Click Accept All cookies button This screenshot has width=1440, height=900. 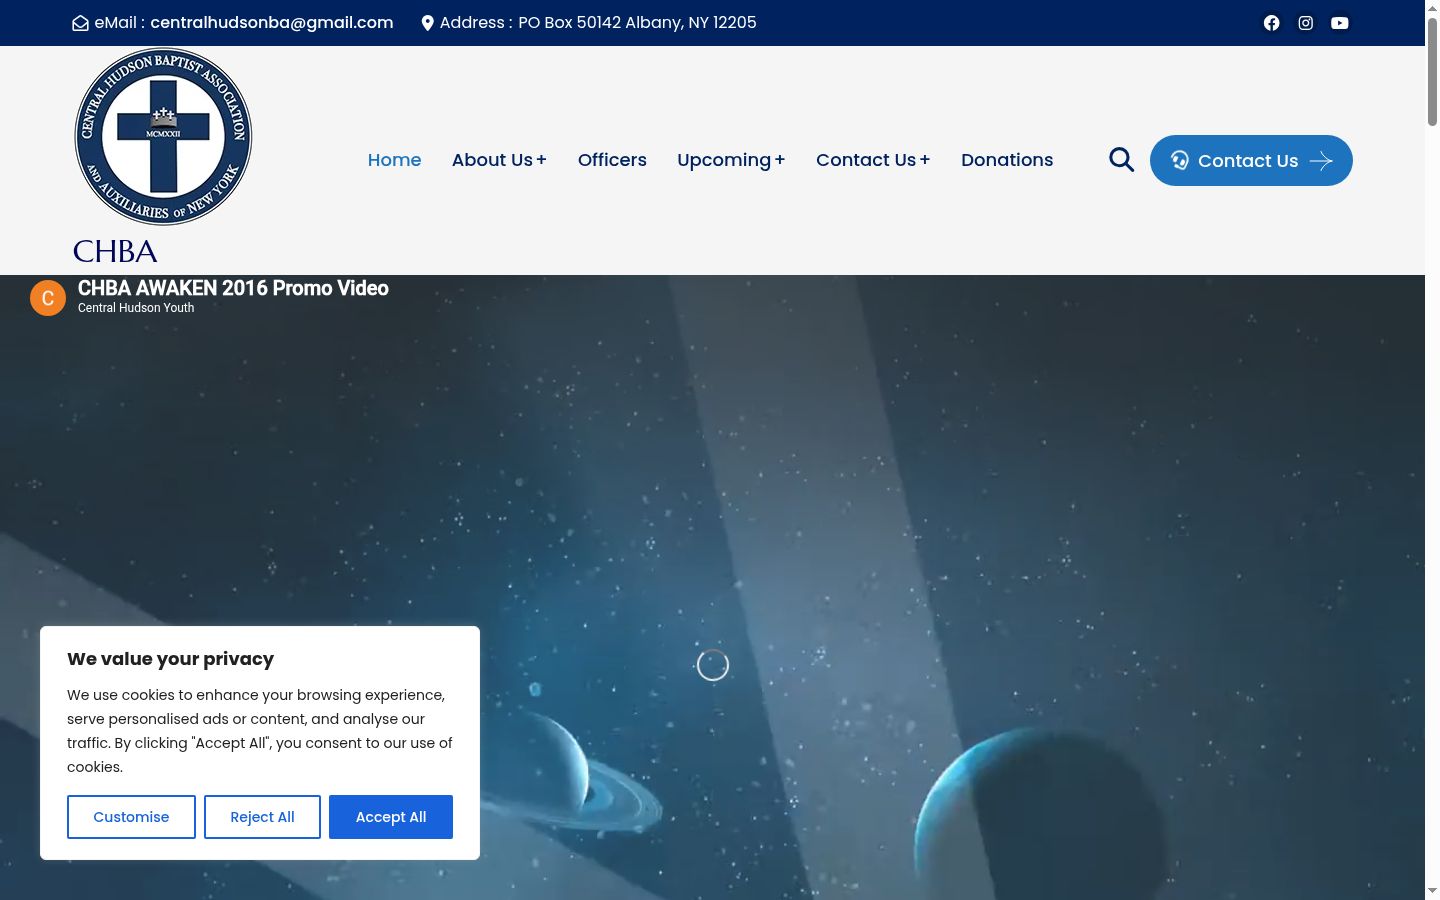(x=391, y=817)
